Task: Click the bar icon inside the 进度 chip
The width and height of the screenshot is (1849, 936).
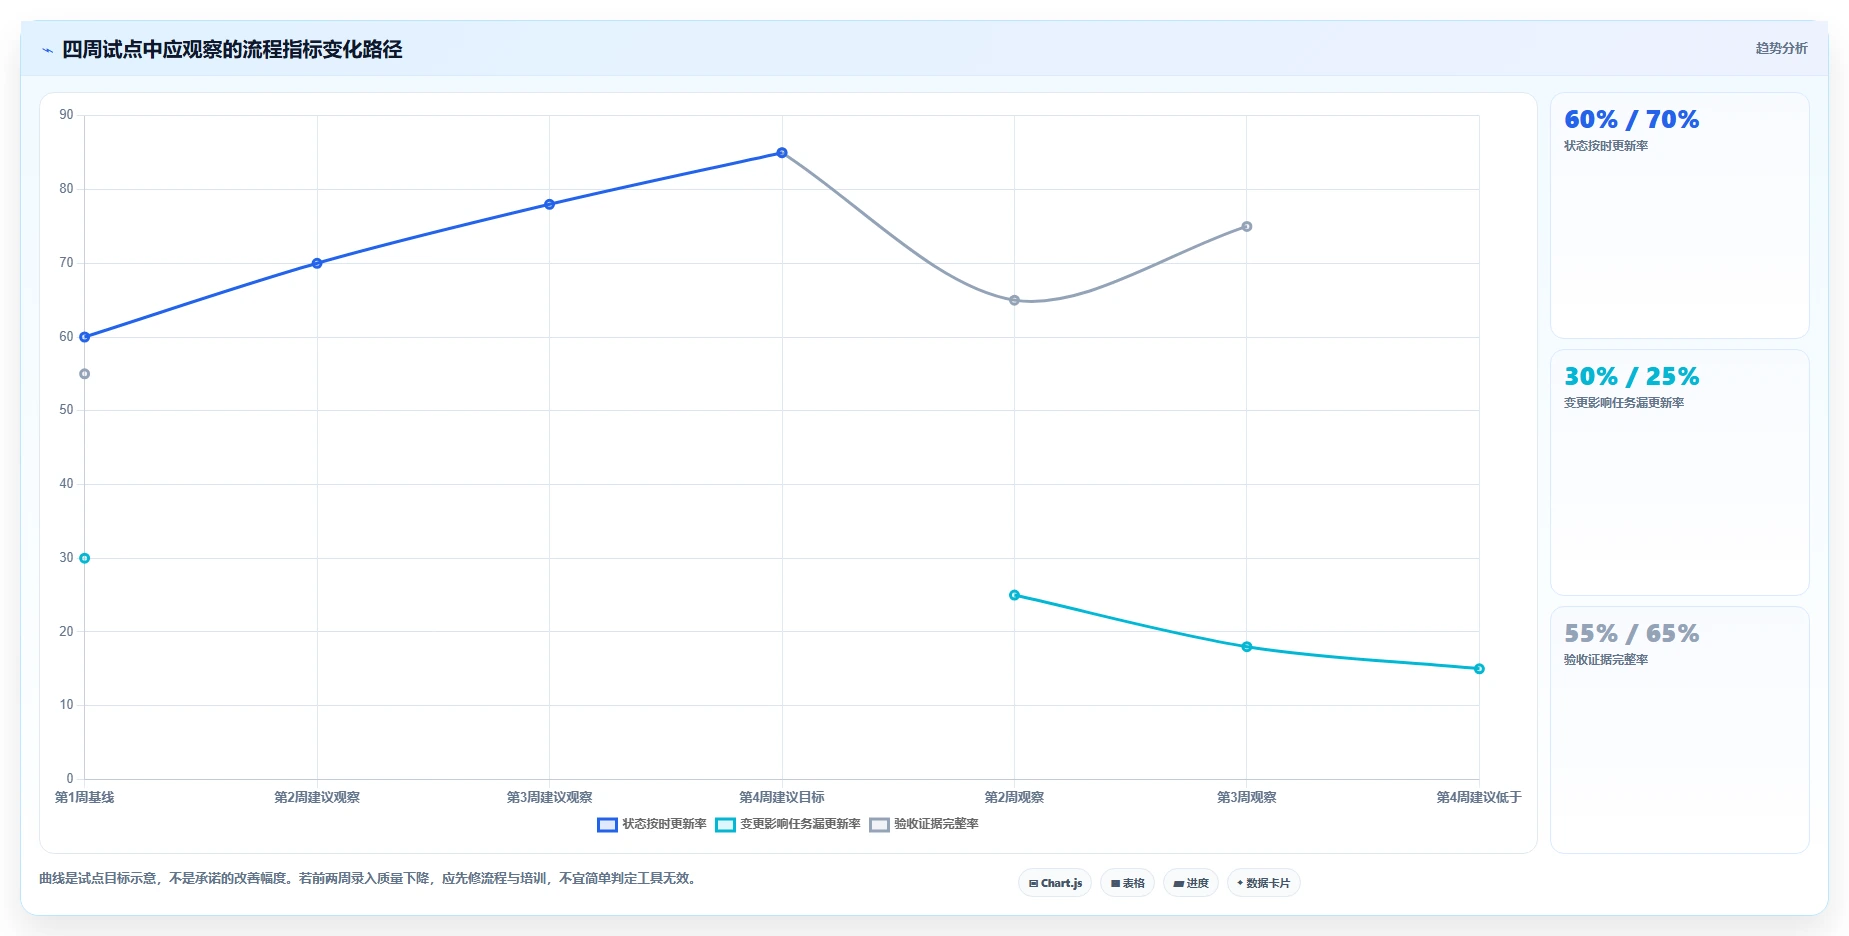Action: tap(1178, 884)
